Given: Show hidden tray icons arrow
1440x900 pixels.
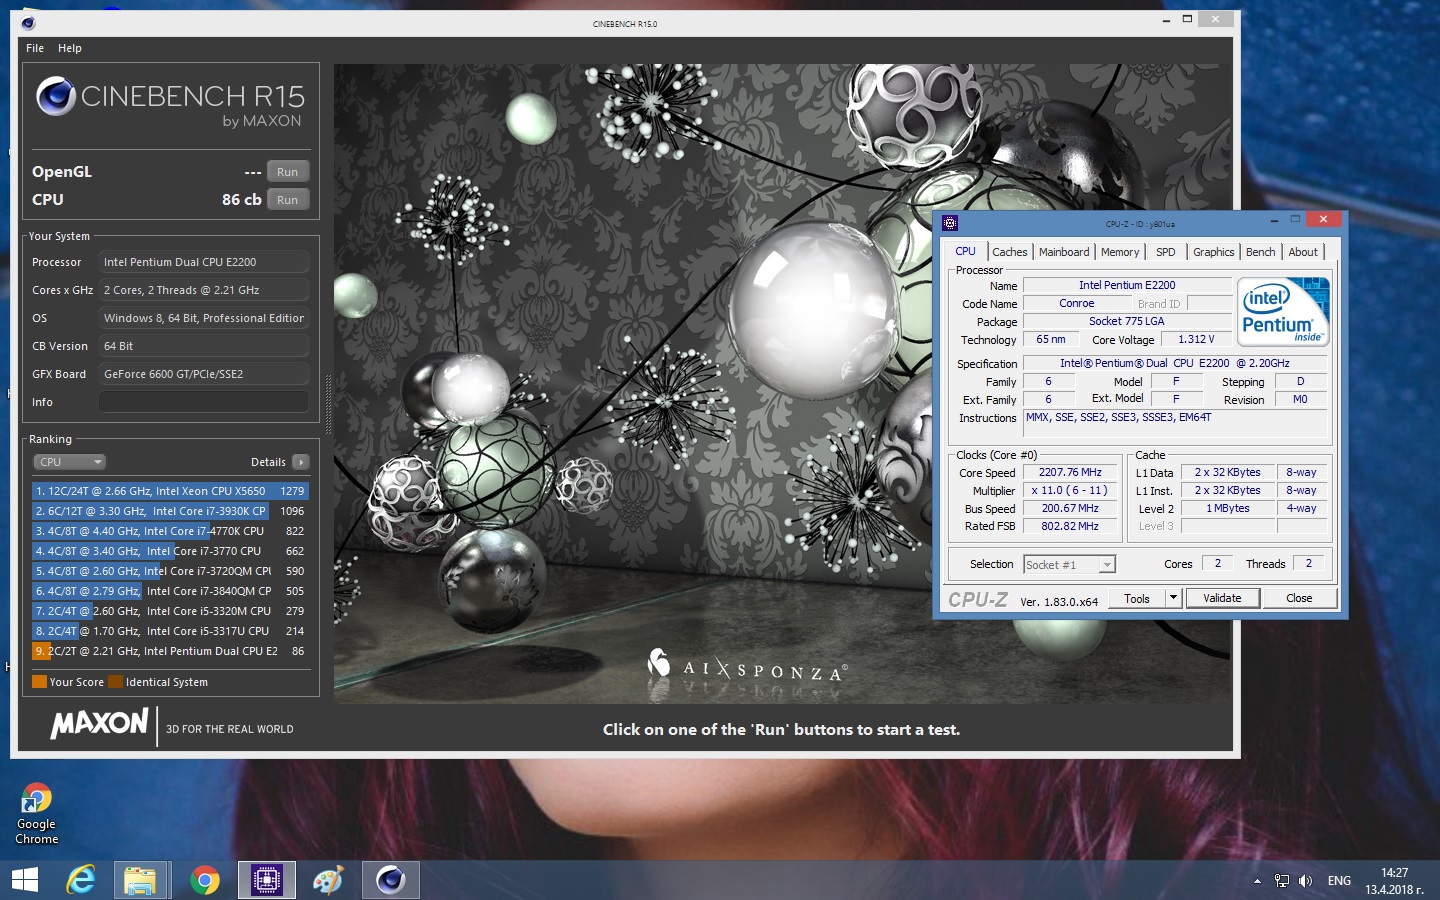Looking at the screenshot, I should (1257, 881).
